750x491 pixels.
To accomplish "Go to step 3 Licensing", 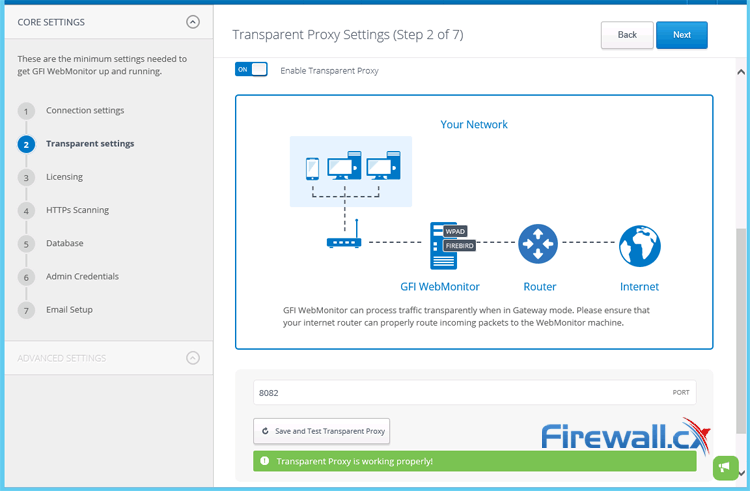I will (x=65, y=177).
